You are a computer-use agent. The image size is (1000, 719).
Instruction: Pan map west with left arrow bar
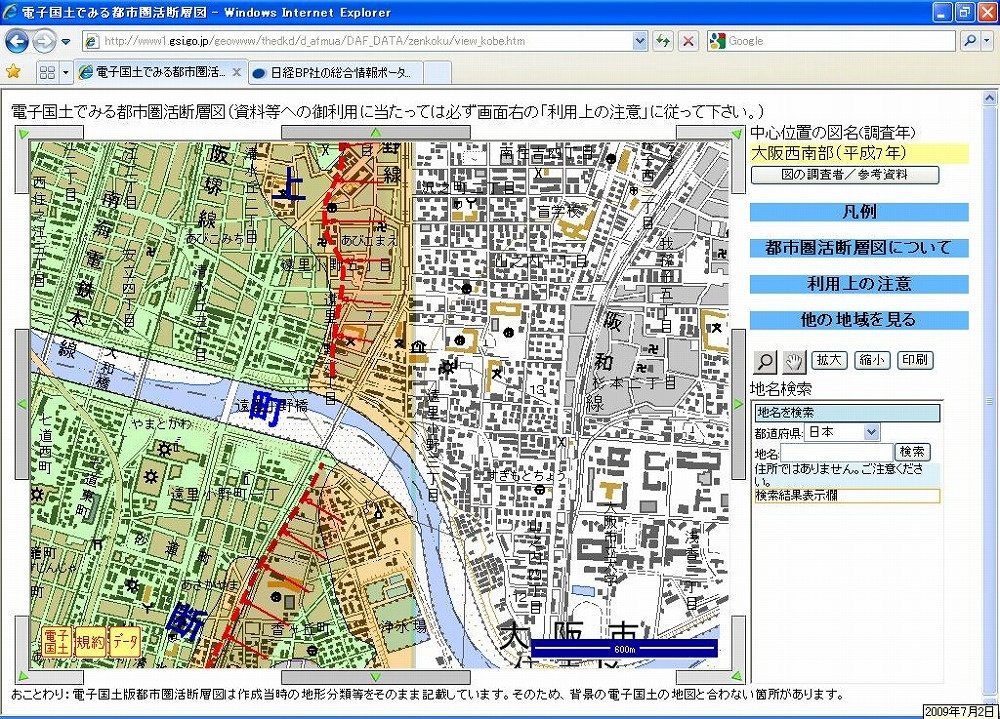tap(21, 402)
